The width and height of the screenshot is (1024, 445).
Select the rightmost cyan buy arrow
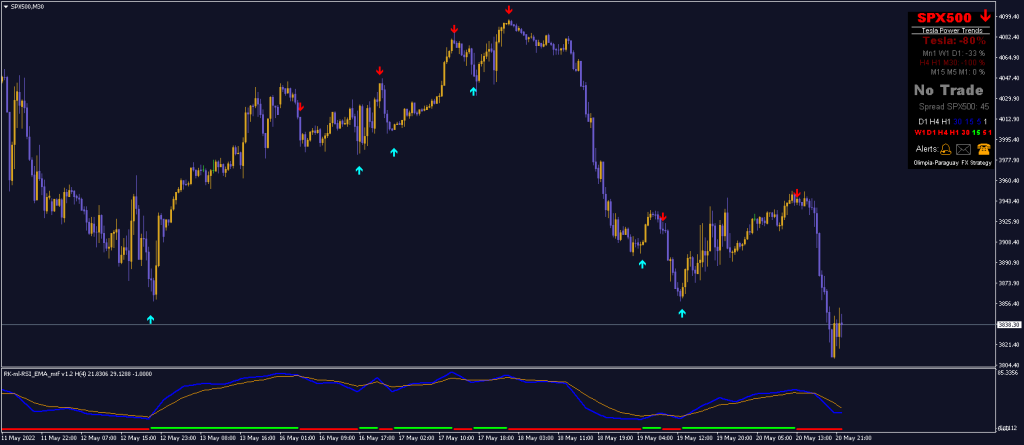[682, 313]
